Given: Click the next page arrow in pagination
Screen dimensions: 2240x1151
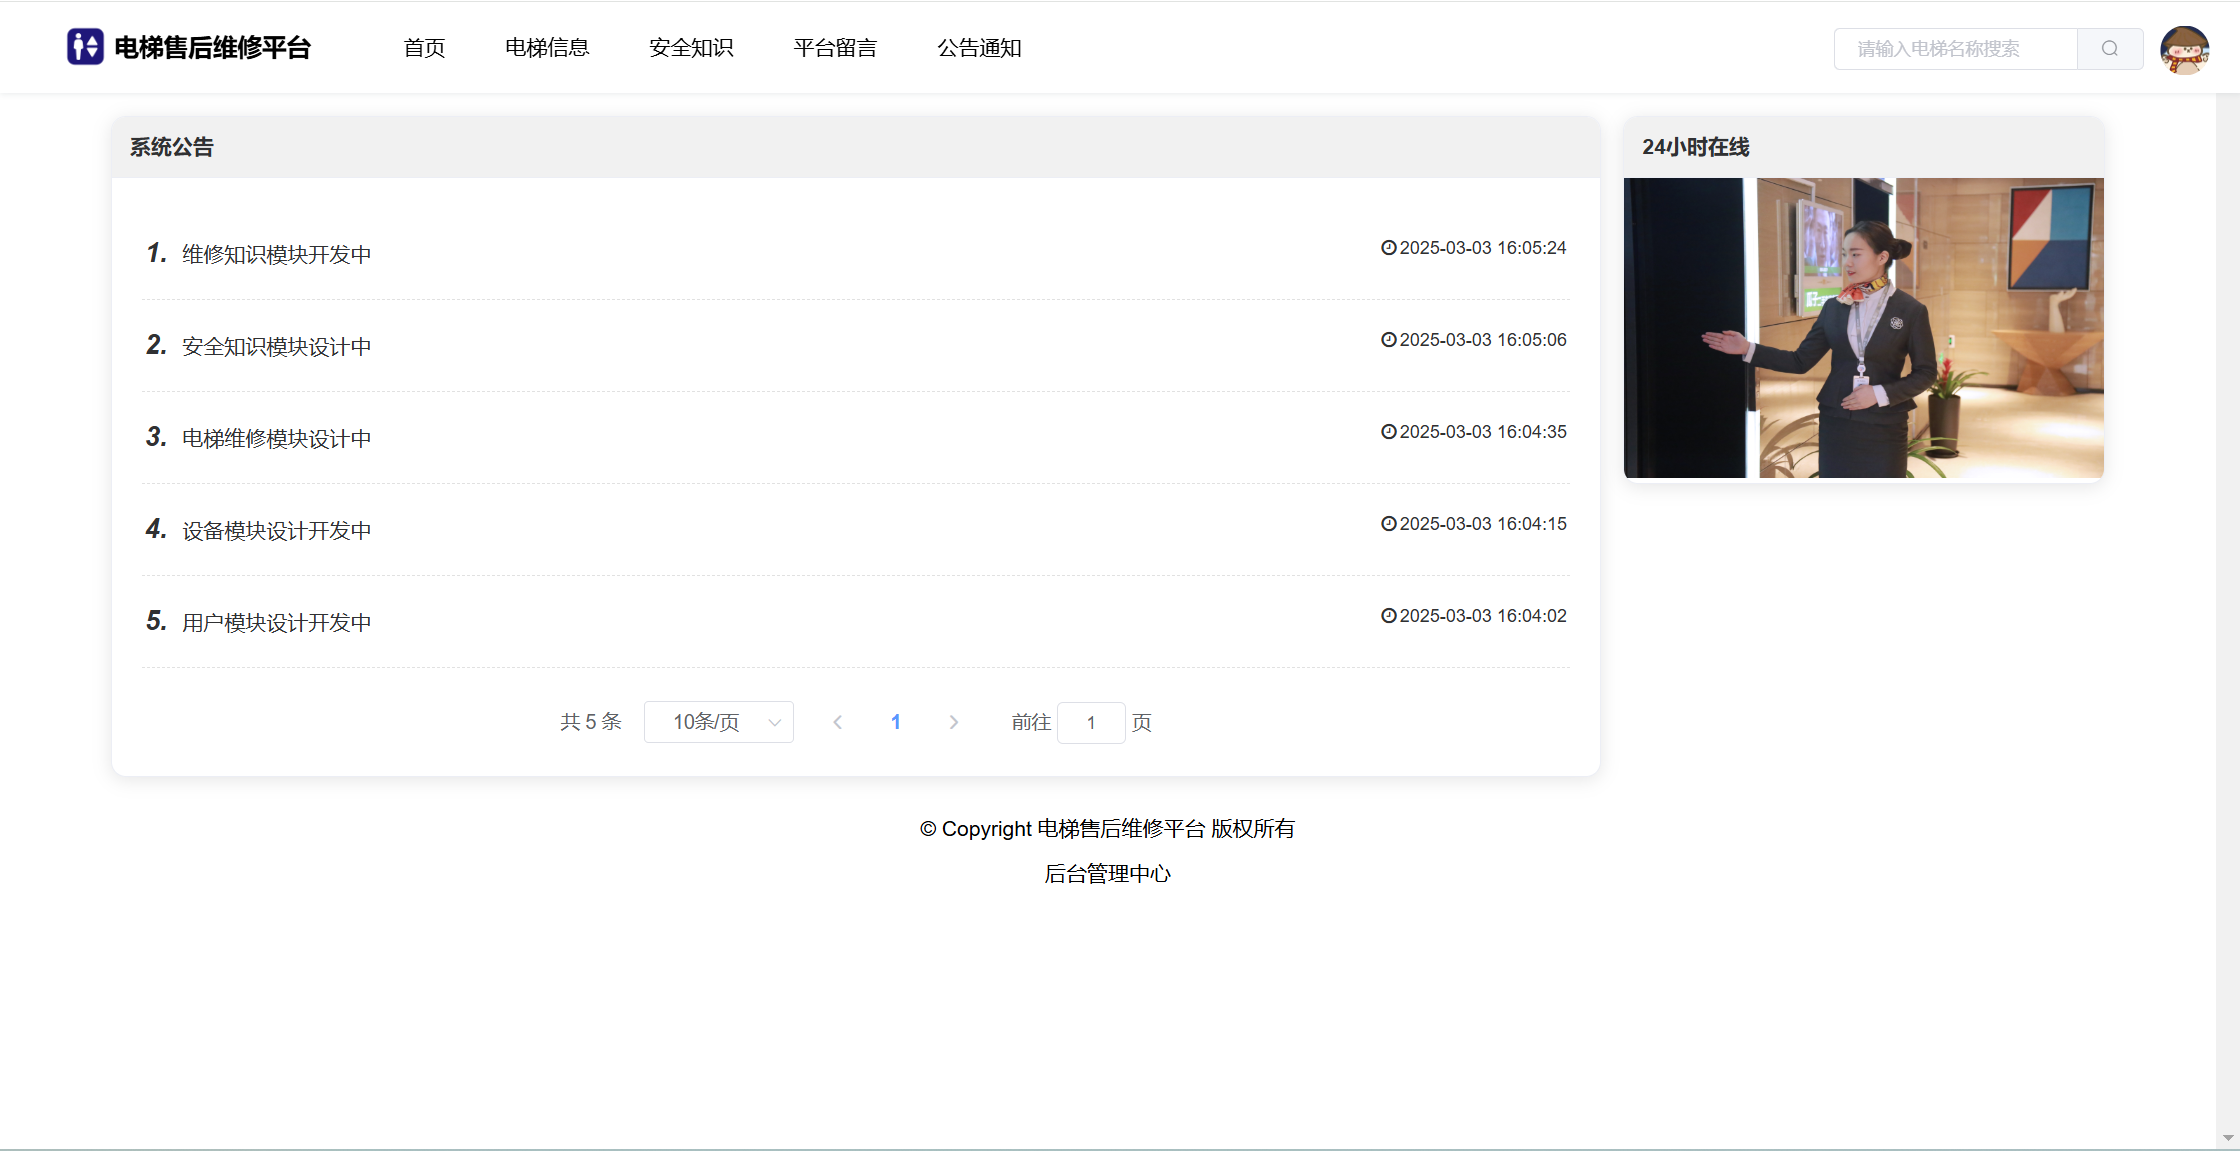Looking at the screenshot, I should point(953,722).
